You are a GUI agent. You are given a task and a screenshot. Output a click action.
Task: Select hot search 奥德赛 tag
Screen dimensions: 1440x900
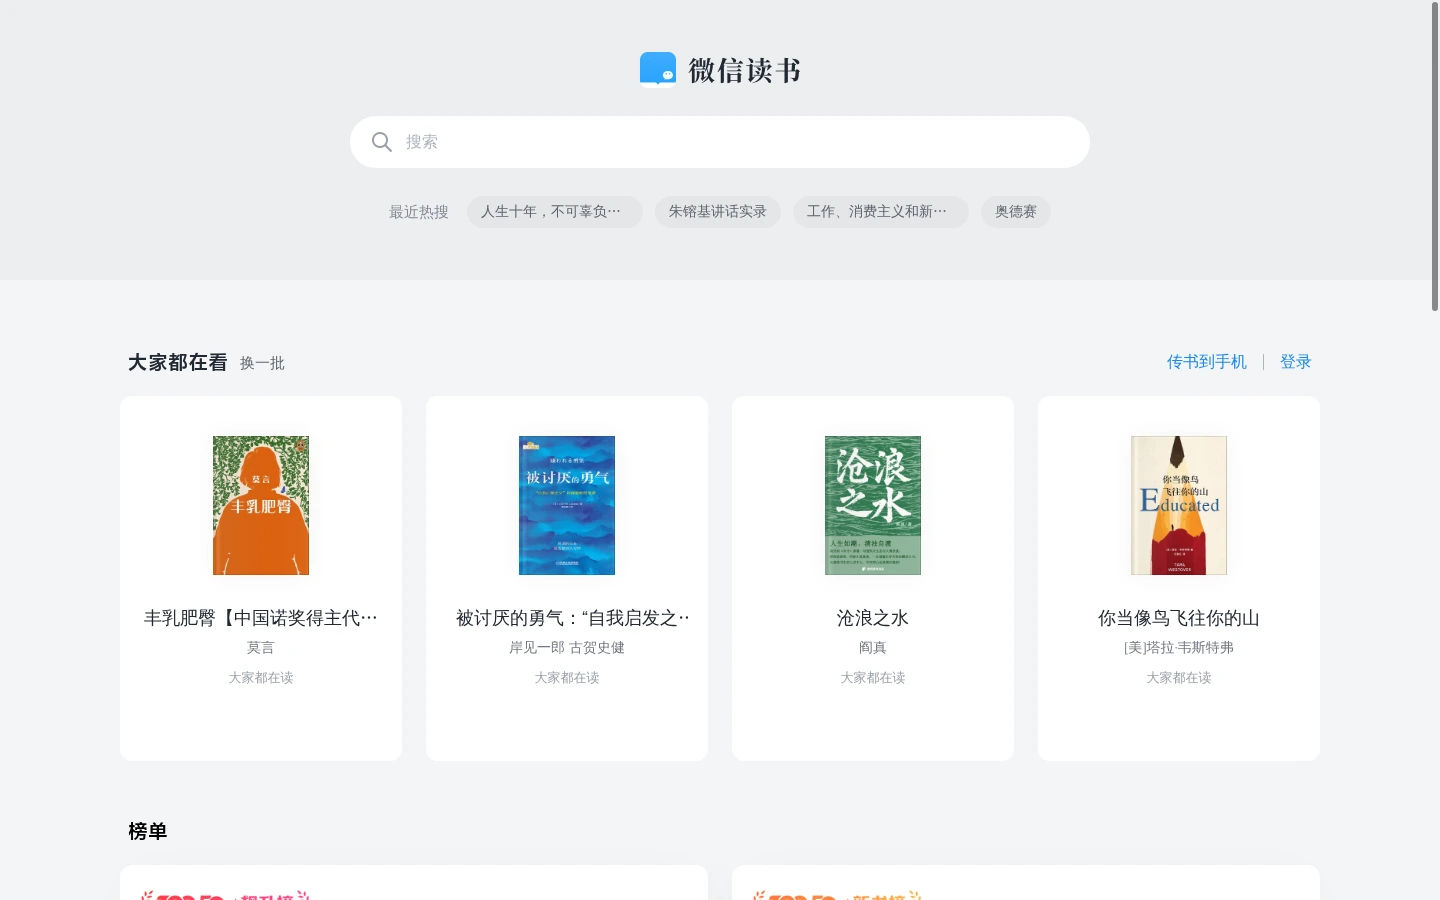click(x=1016, y=212)
